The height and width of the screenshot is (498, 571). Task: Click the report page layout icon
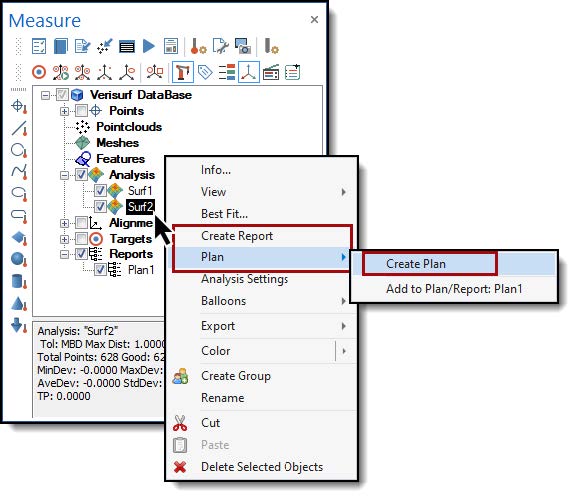(x=171, y=46)
